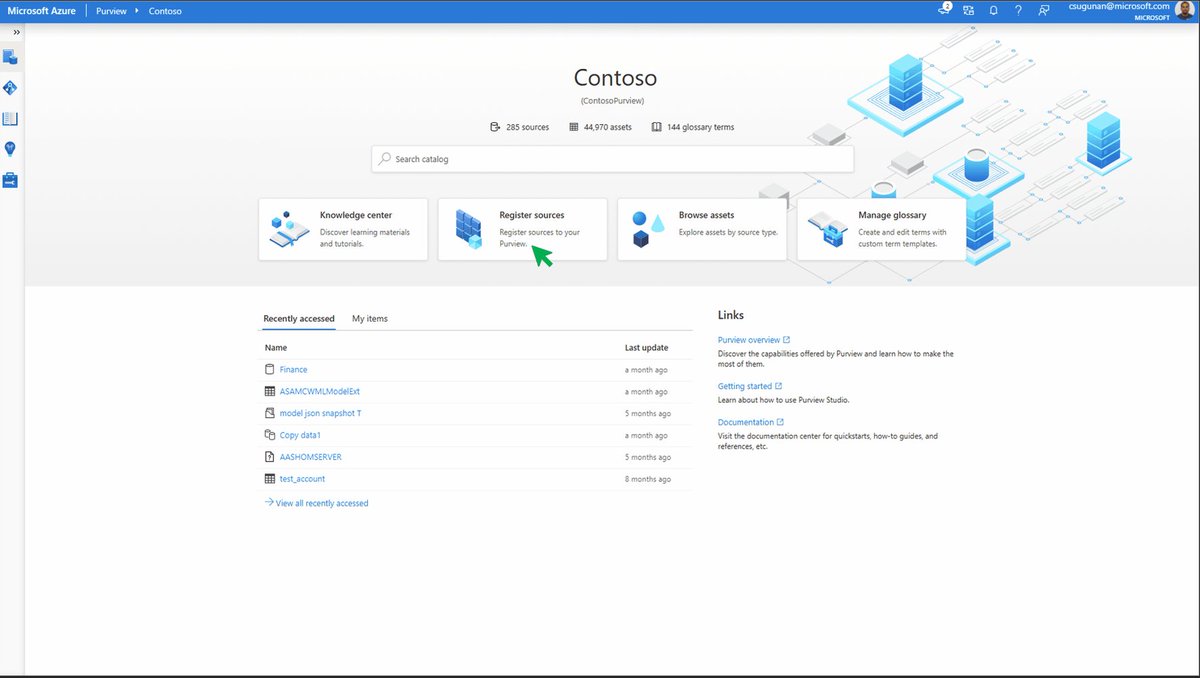
Task: Open the Knowledge center card
Action: click(343, 229)
